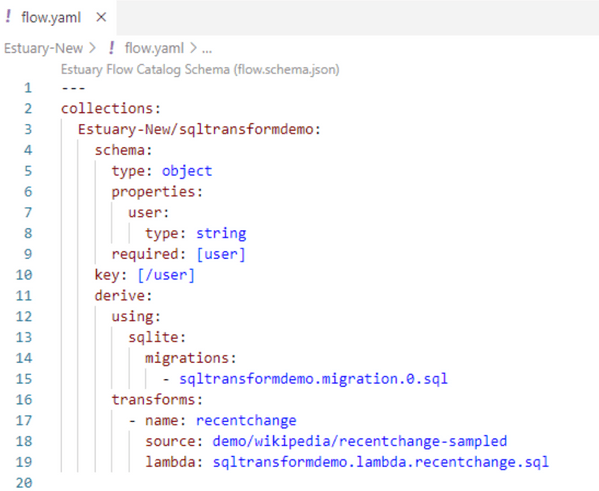Open Estuary-New breadcrumb folder
Image resolution: width=599 pixels, height=491 pixels.
(x=44, y=49)
